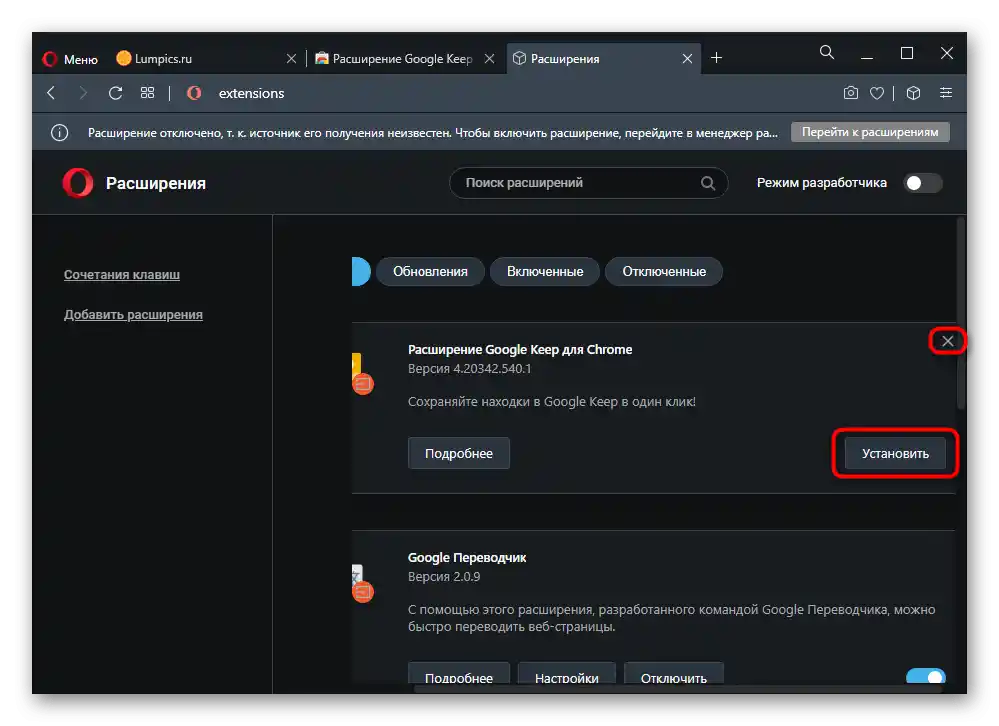Open the Opera Меню button

pyautogui.click(x=70, y=59)
